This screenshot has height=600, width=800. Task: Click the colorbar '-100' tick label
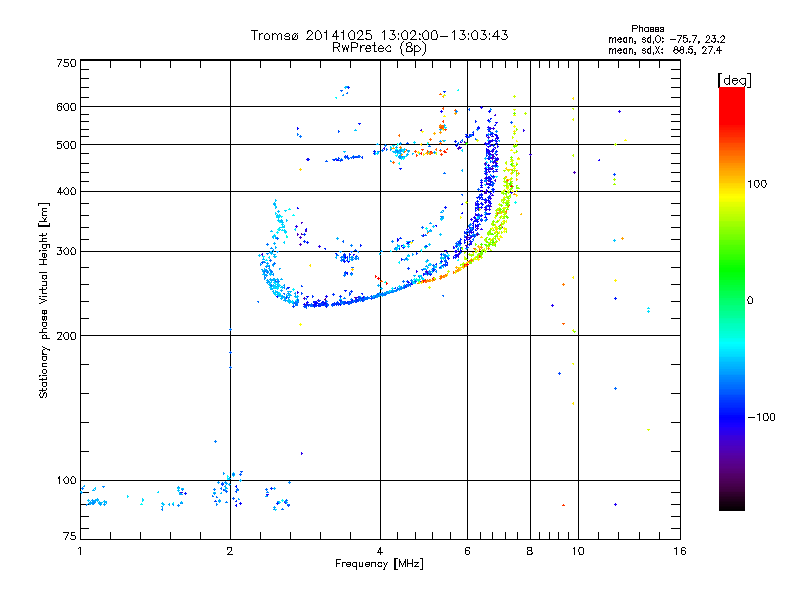761,417
